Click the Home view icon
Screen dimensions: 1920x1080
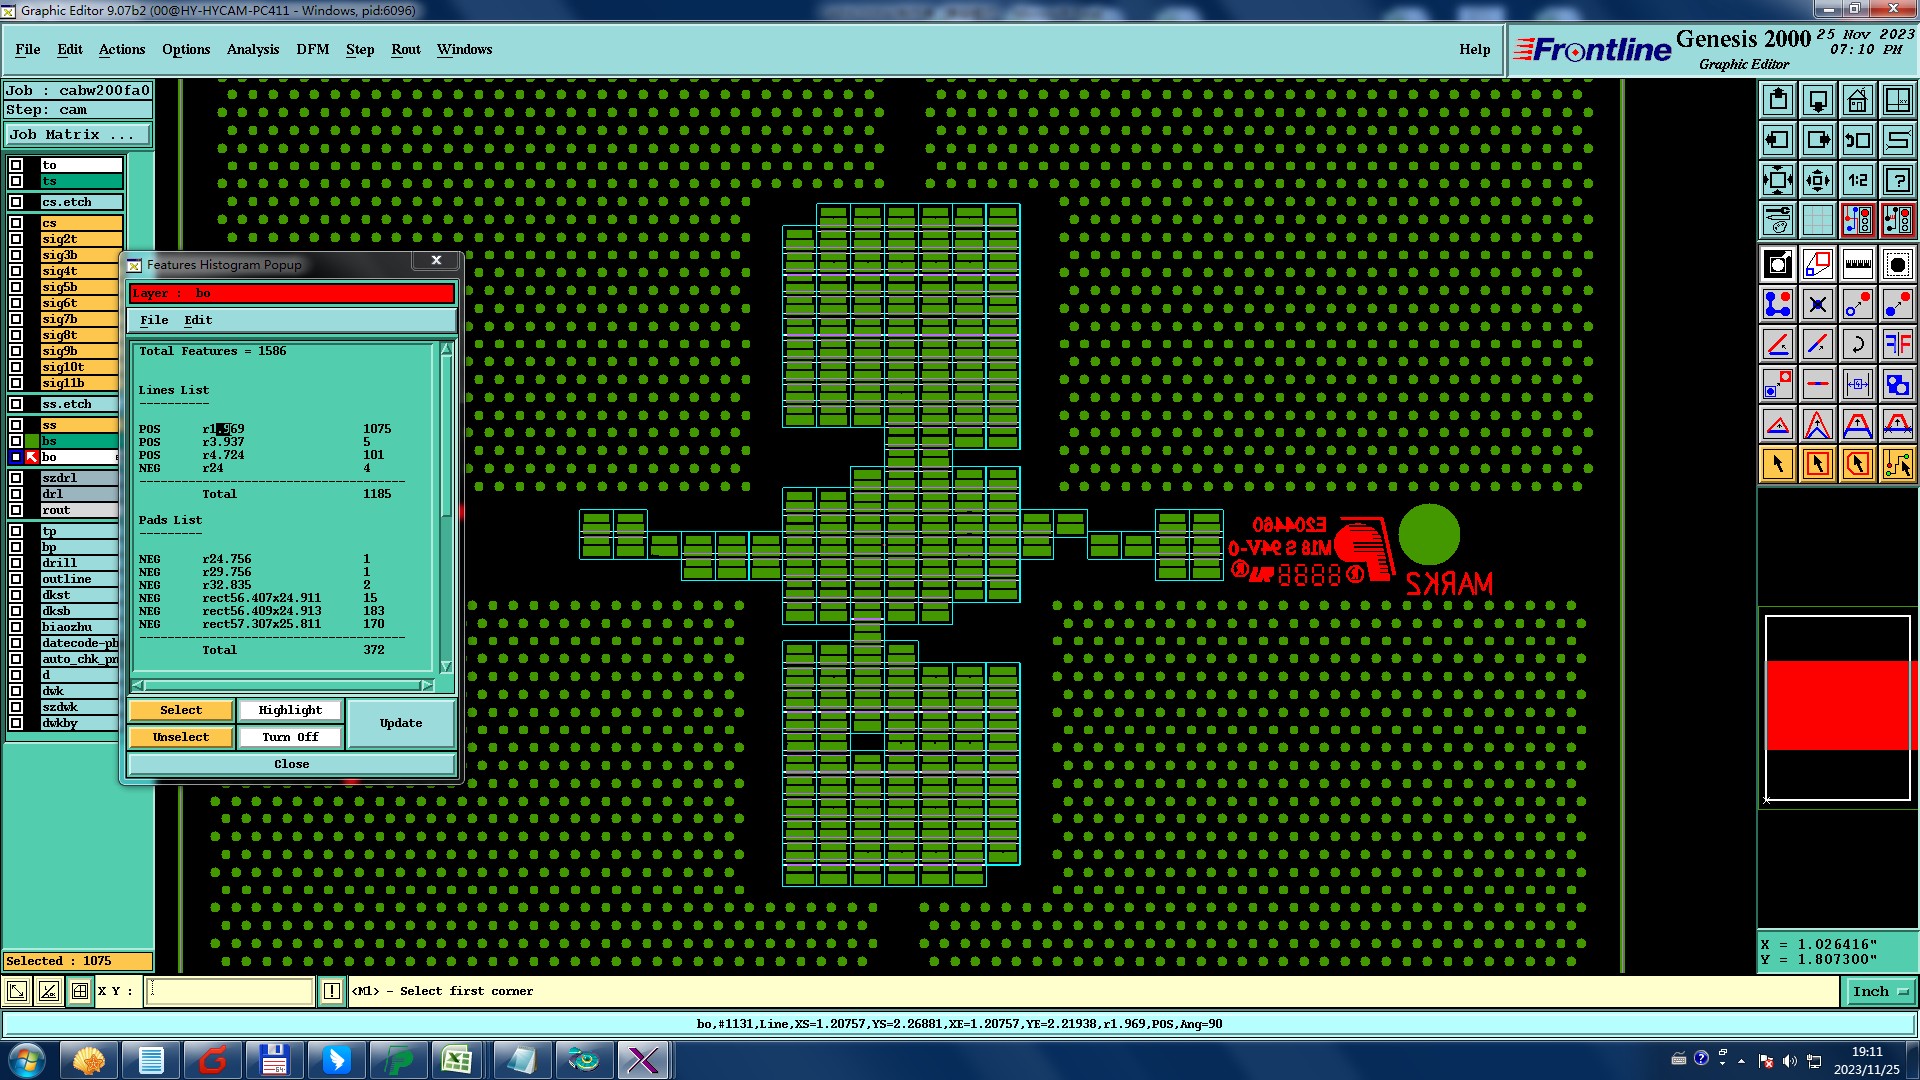pos(1857,100)
